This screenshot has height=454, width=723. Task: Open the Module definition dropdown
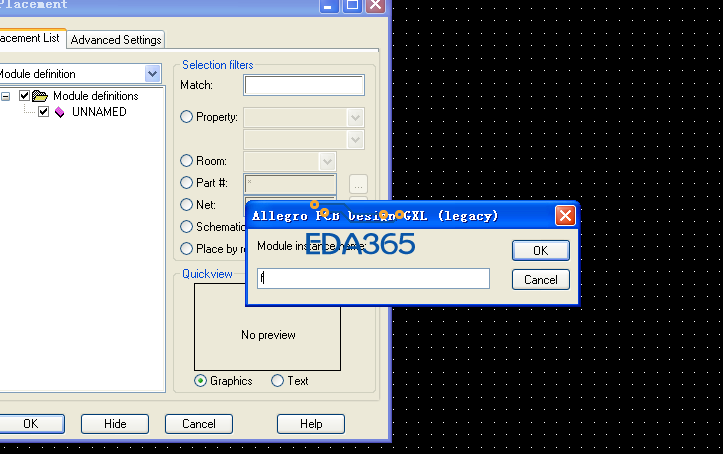(152, 74)
